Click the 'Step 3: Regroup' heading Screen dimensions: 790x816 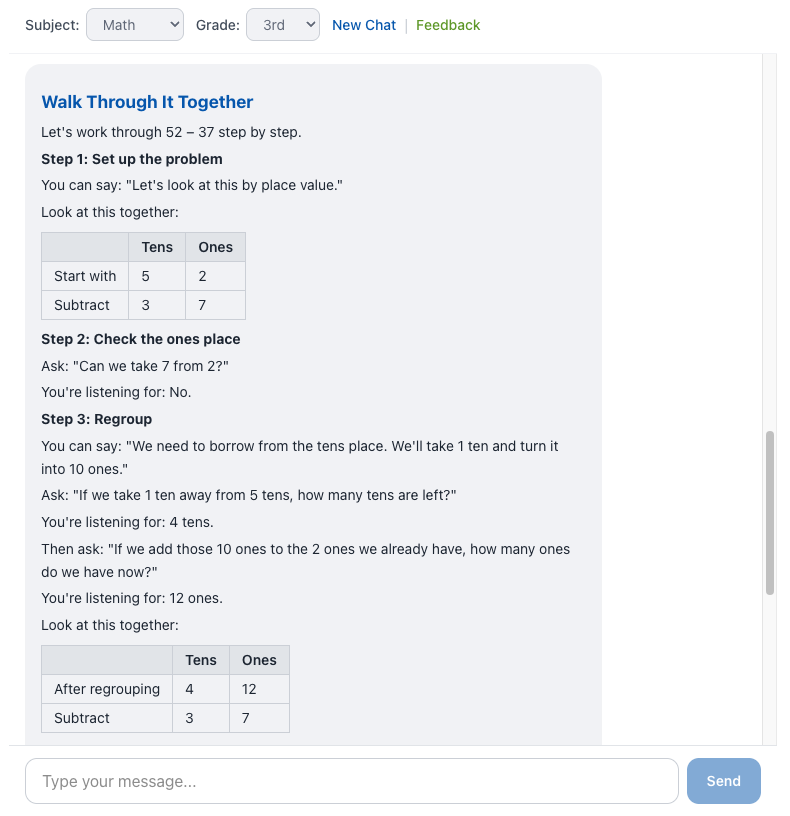[97, 419]
